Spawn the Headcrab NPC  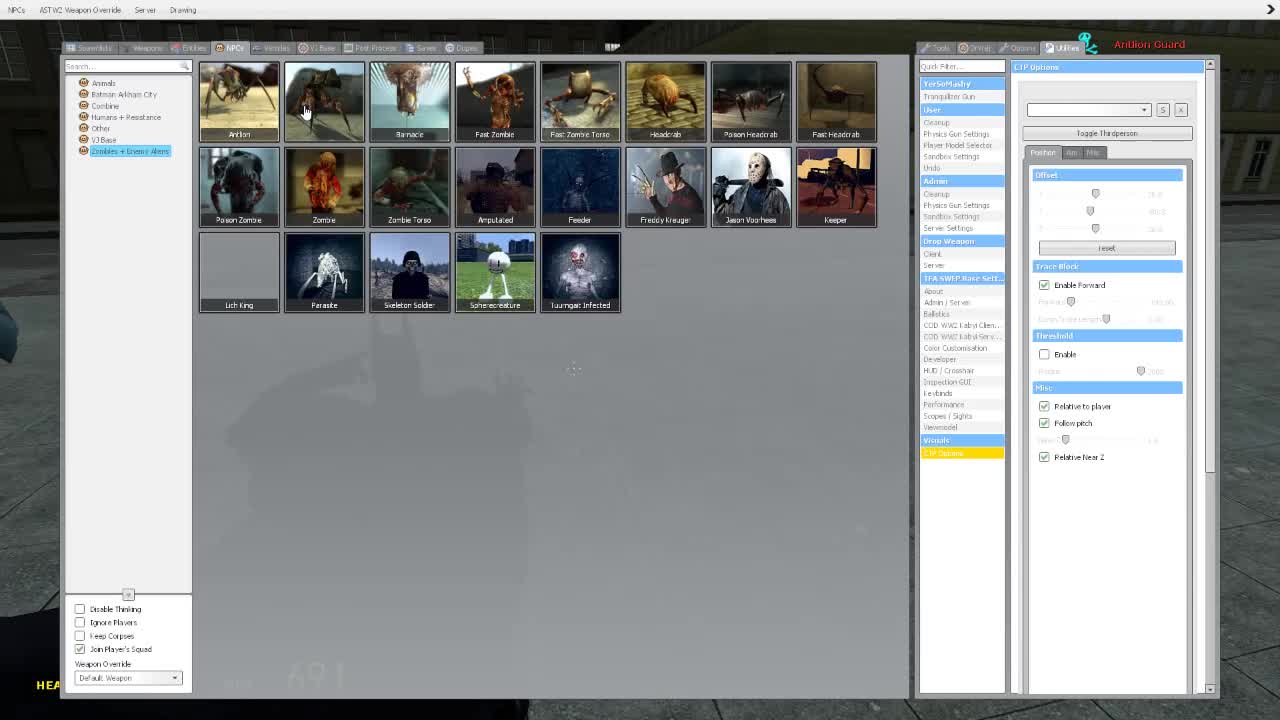[x=665, y=100]
